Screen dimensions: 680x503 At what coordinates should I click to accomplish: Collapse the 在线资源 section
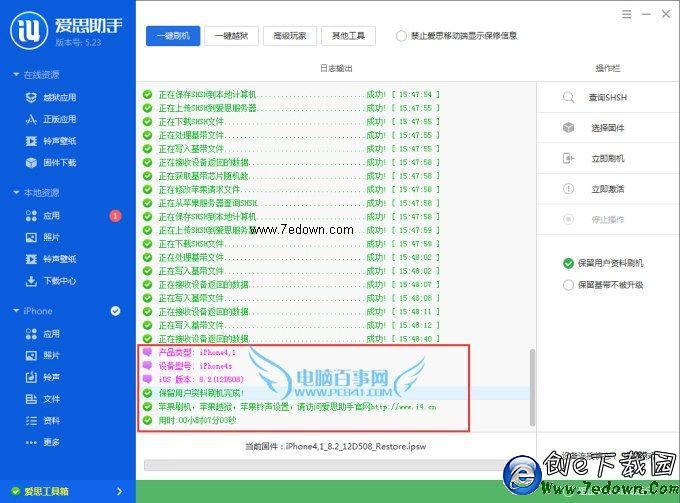[x=16, y=75]
